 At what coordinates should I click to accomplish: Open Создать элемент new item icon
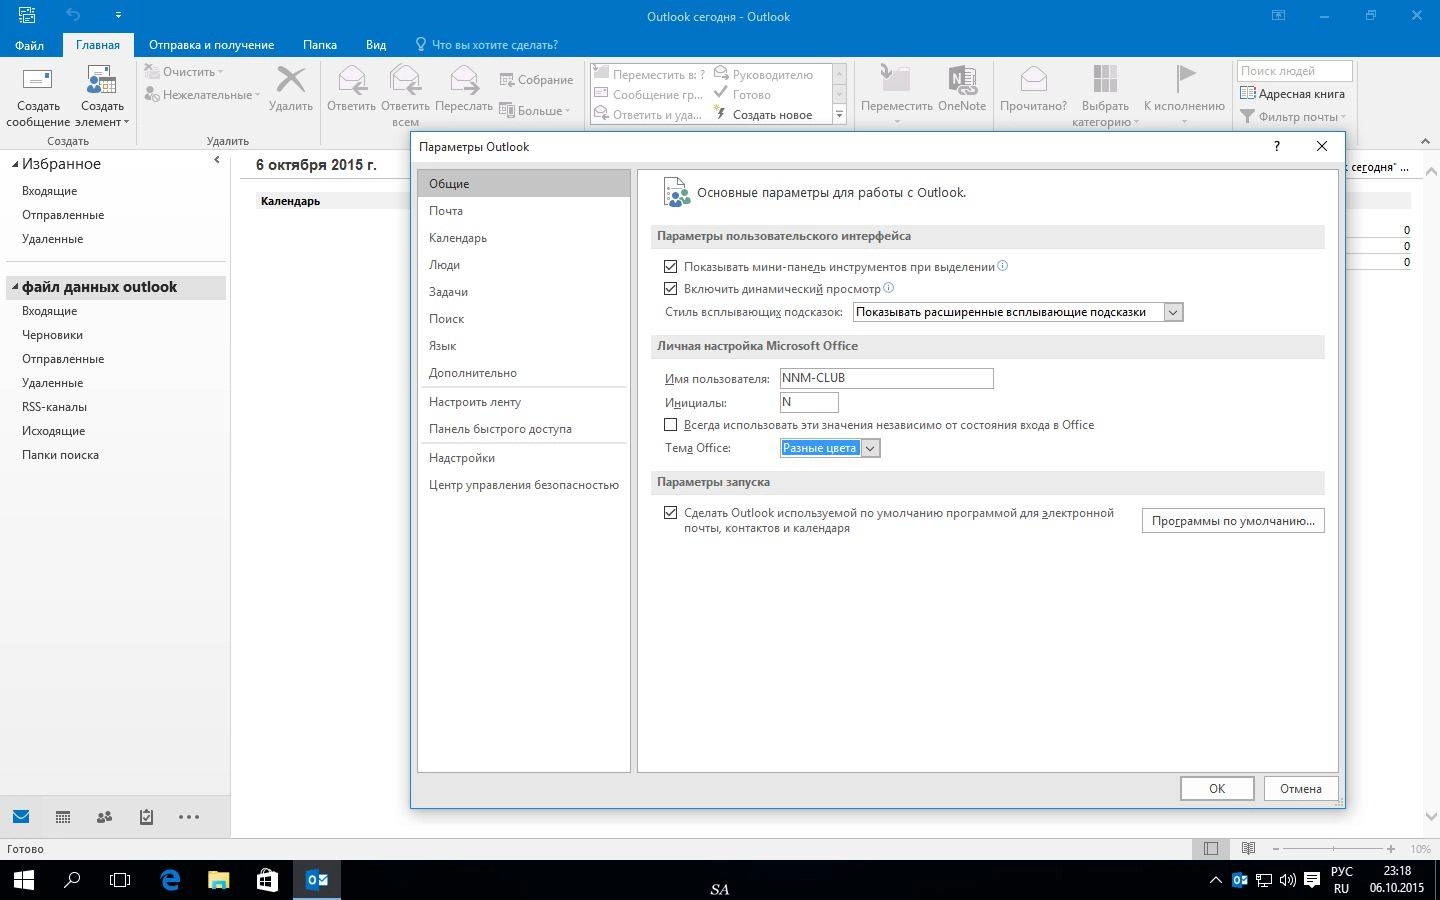[x=101, y=81]
